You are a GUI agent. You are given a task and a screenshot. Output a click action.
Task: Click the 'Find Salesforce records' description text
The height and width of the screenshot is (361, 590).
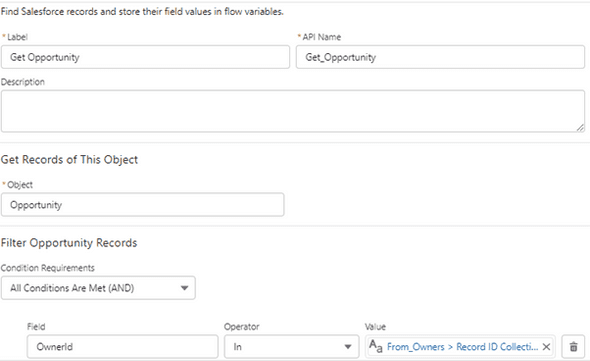(x=142, y=12)
